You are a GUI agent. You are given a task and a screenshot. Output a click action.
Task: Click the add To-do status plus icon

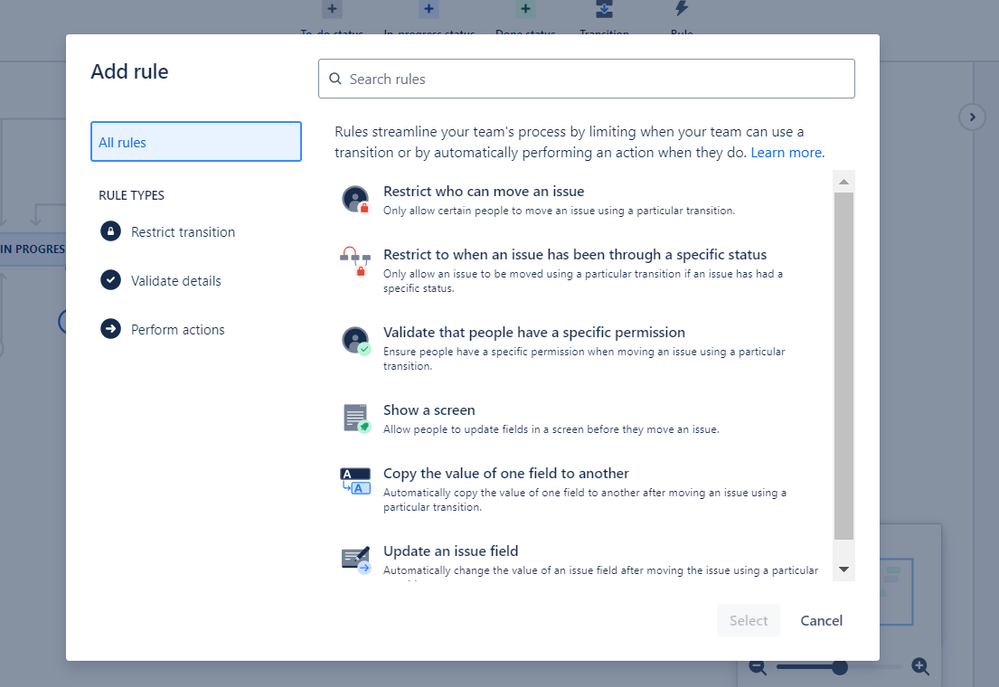coord(332,9)
